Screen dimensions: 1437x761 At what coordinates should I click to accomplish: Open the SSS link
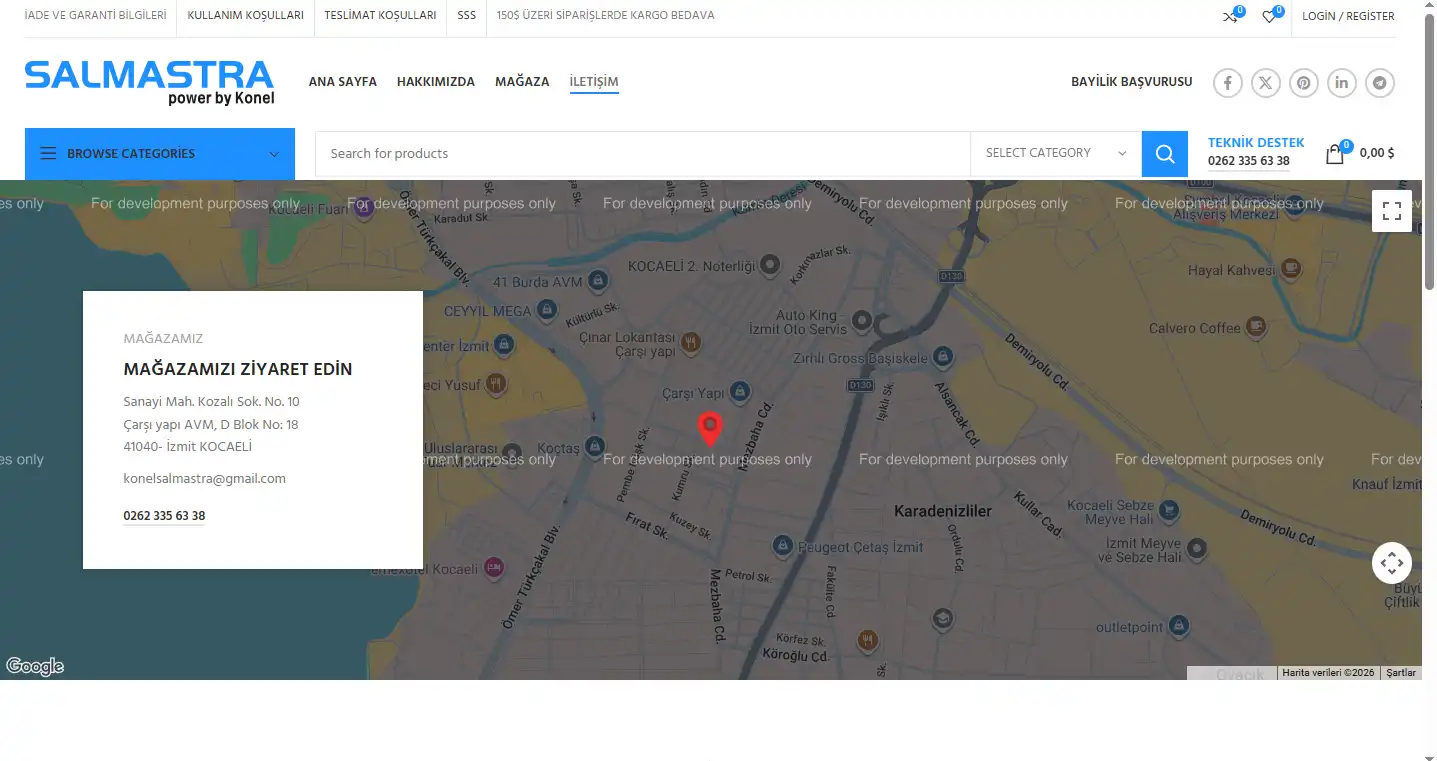(x=466, y=16)
